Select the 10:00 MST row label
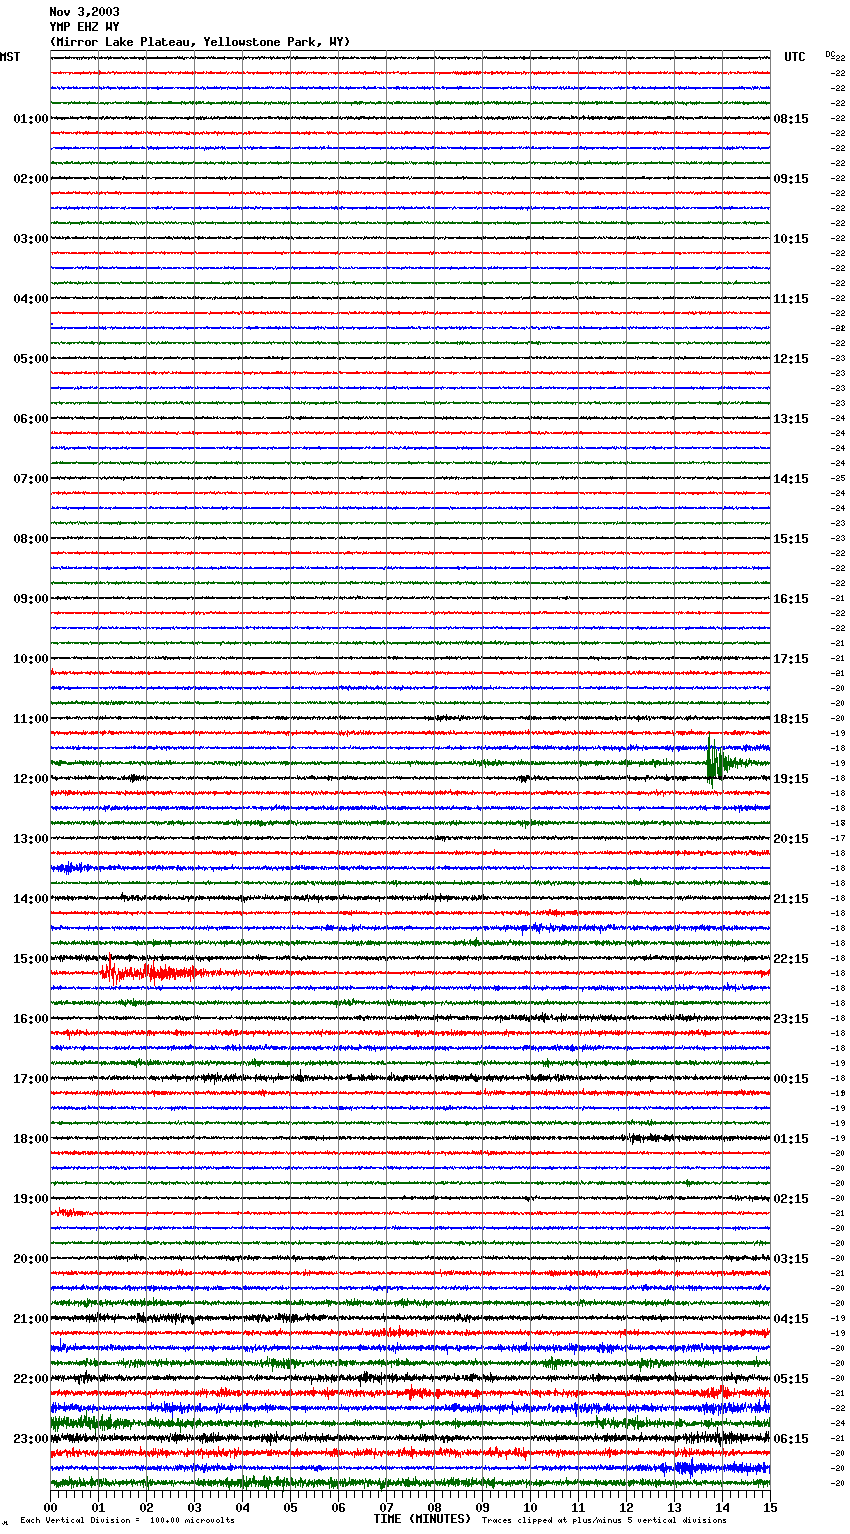Viewport: 850px width, 1534px height. (30, 659)
